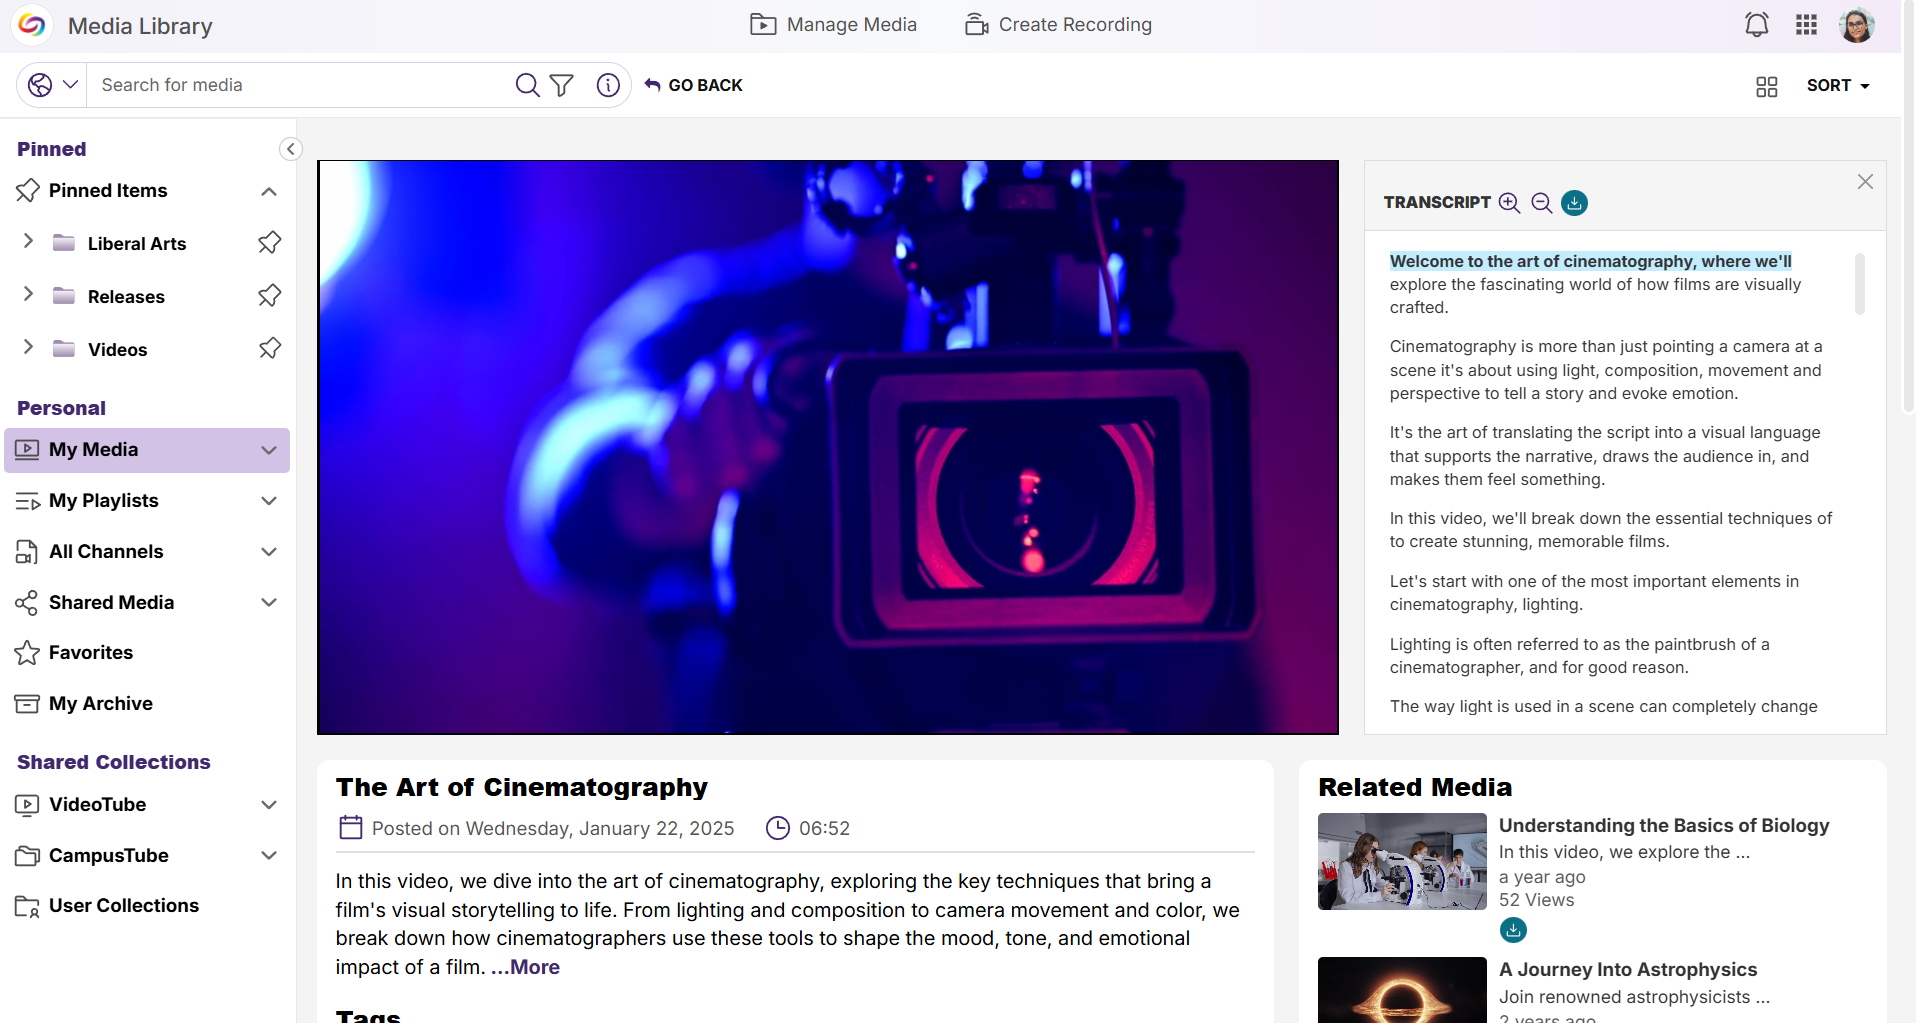Expand the My Media chevron
Image resolution: width=1916 pixels, height=1023 pixels.
pyautogui.click(x=269, y=450)
